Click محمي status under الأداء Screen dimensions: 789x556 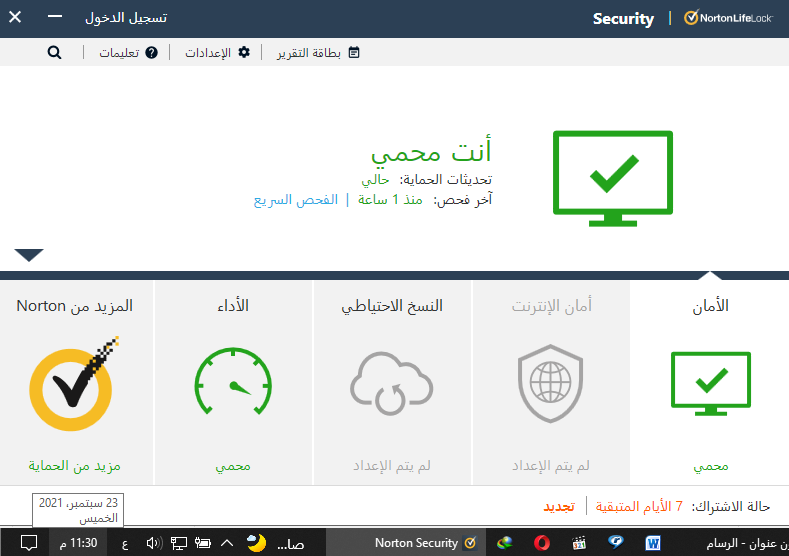coord(233,466)
